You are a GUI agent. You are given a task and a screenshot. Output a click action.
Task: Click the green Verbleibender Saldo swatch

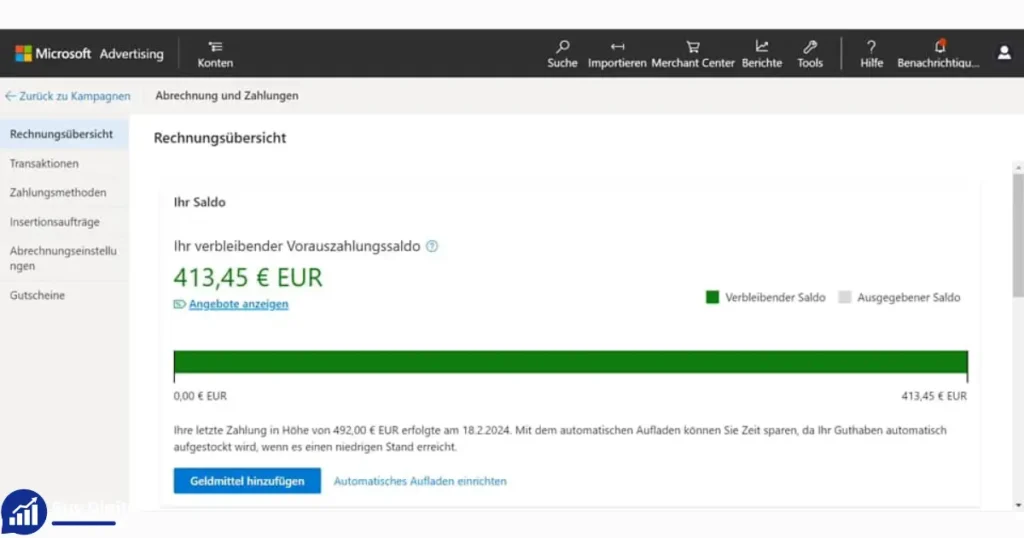coord(712,297)
